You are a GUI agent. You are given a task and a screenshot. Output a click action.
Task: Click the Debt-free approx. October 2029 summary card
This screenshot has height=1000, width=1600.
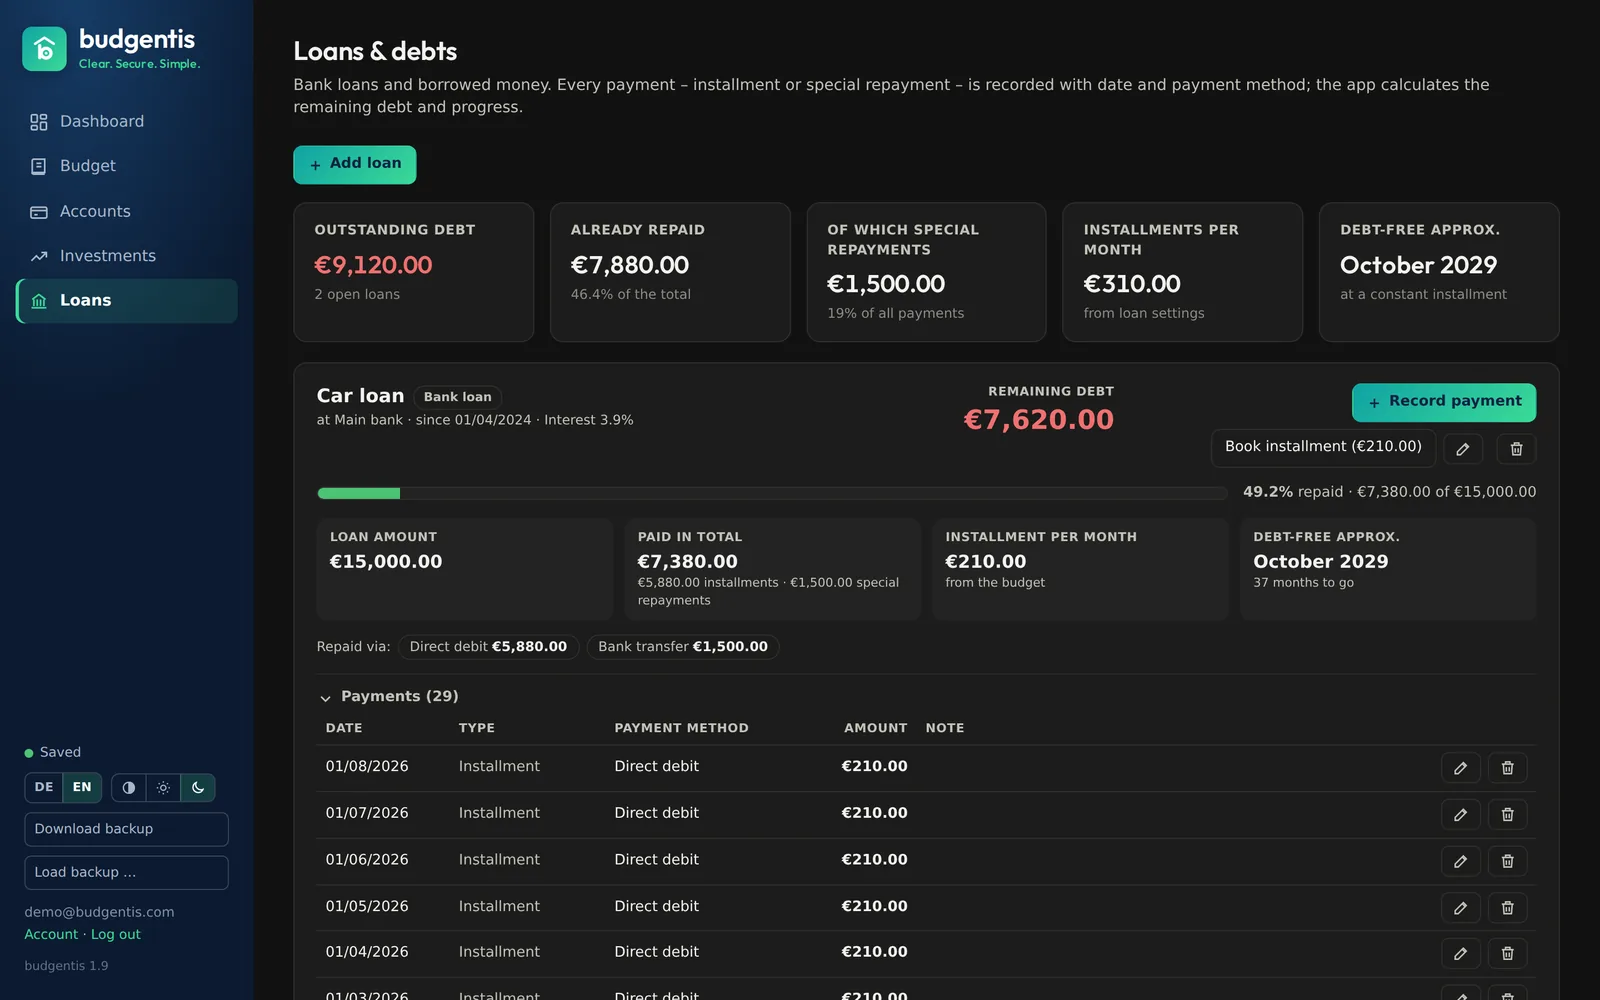pos(1439,272)
